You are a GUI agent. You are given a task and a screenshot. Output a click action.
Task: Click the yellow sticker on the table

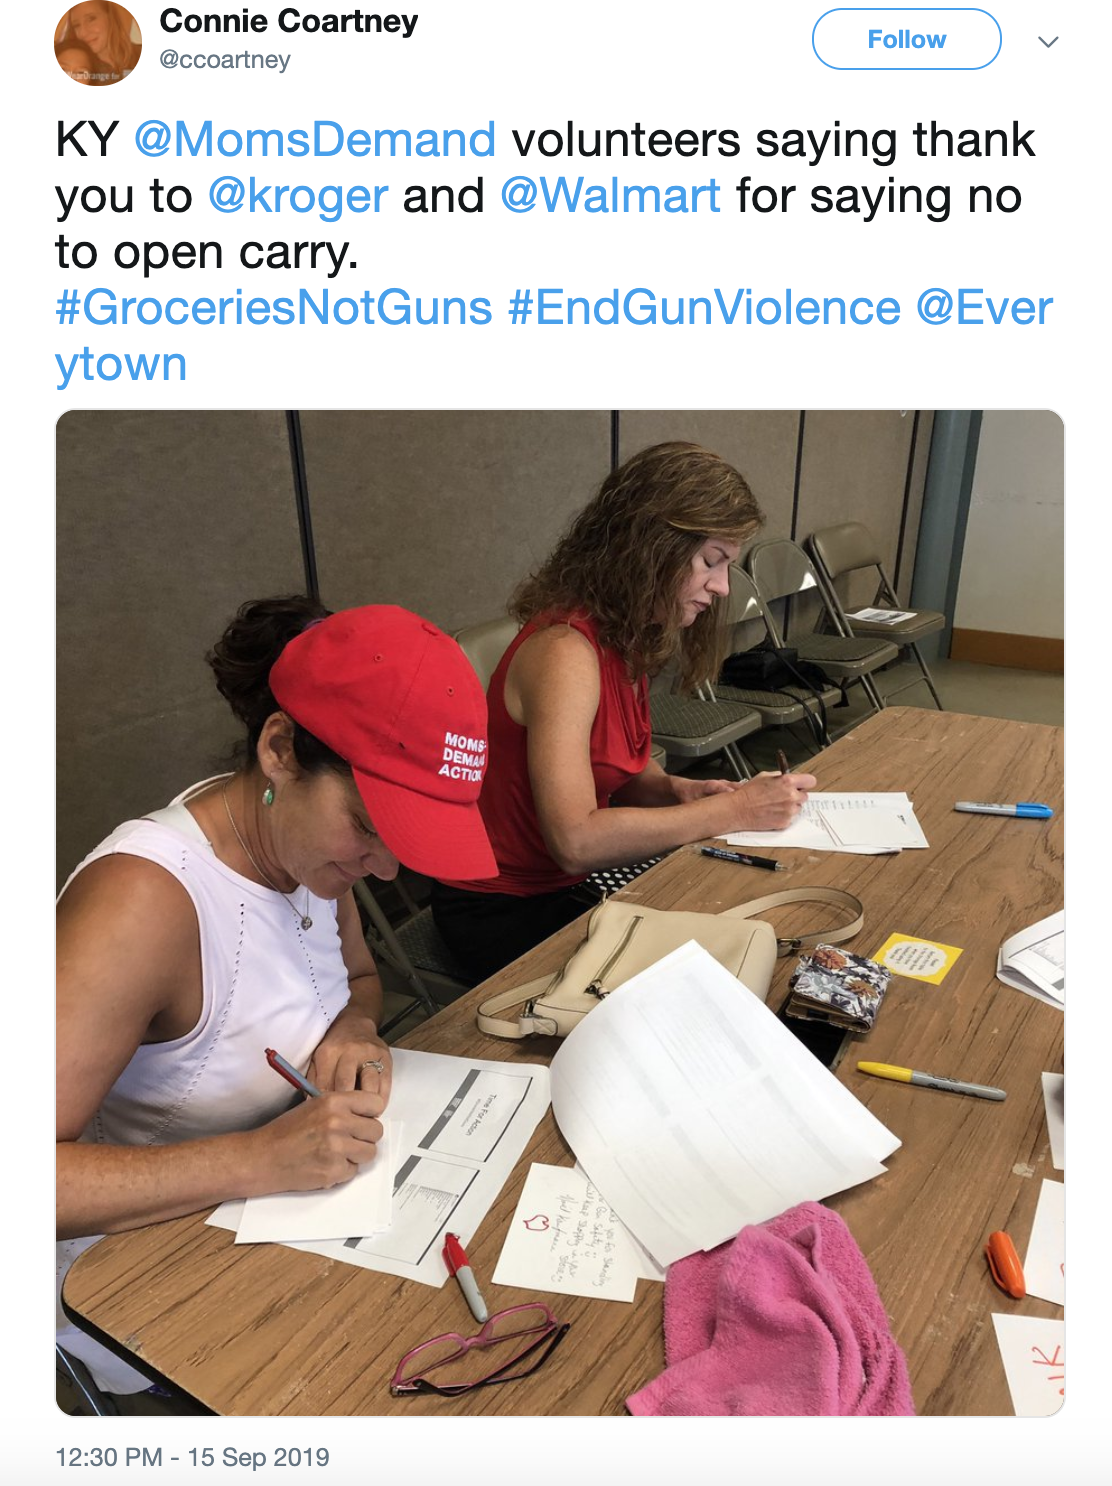click(917, 958)
